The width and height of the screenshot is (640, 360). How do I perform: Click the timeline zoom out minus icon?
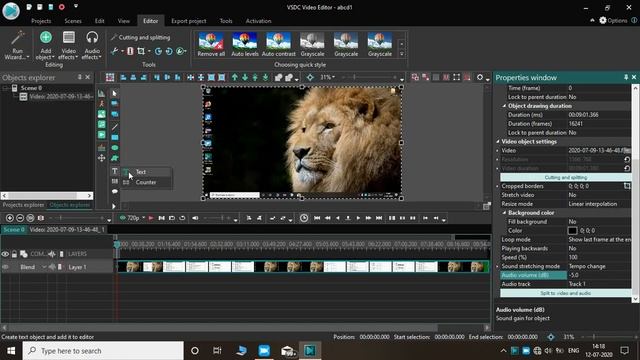[x=20, y=218]
